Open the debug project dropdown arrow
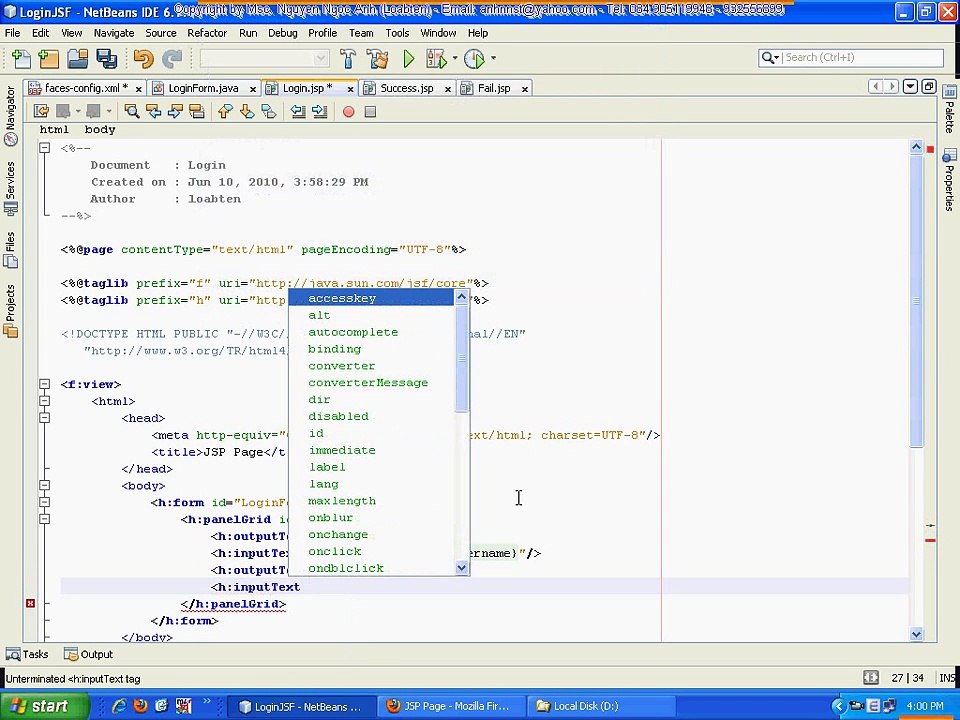 pyautogui.click(x=454, y=59)
